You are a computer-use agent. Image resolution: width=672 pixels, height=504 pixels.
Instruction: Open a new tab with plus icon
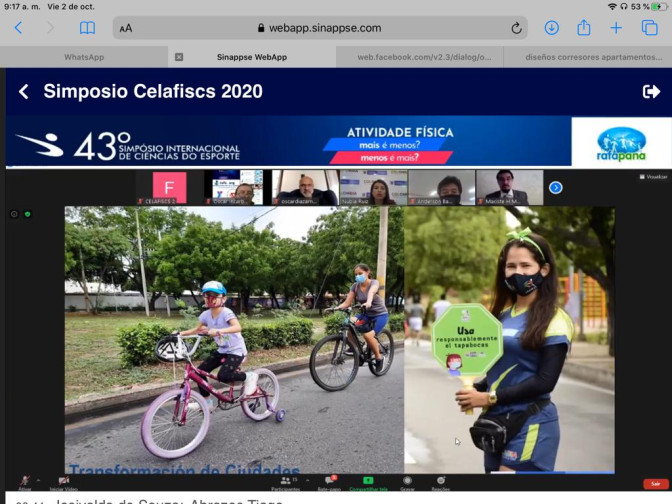tap(616, 28)
